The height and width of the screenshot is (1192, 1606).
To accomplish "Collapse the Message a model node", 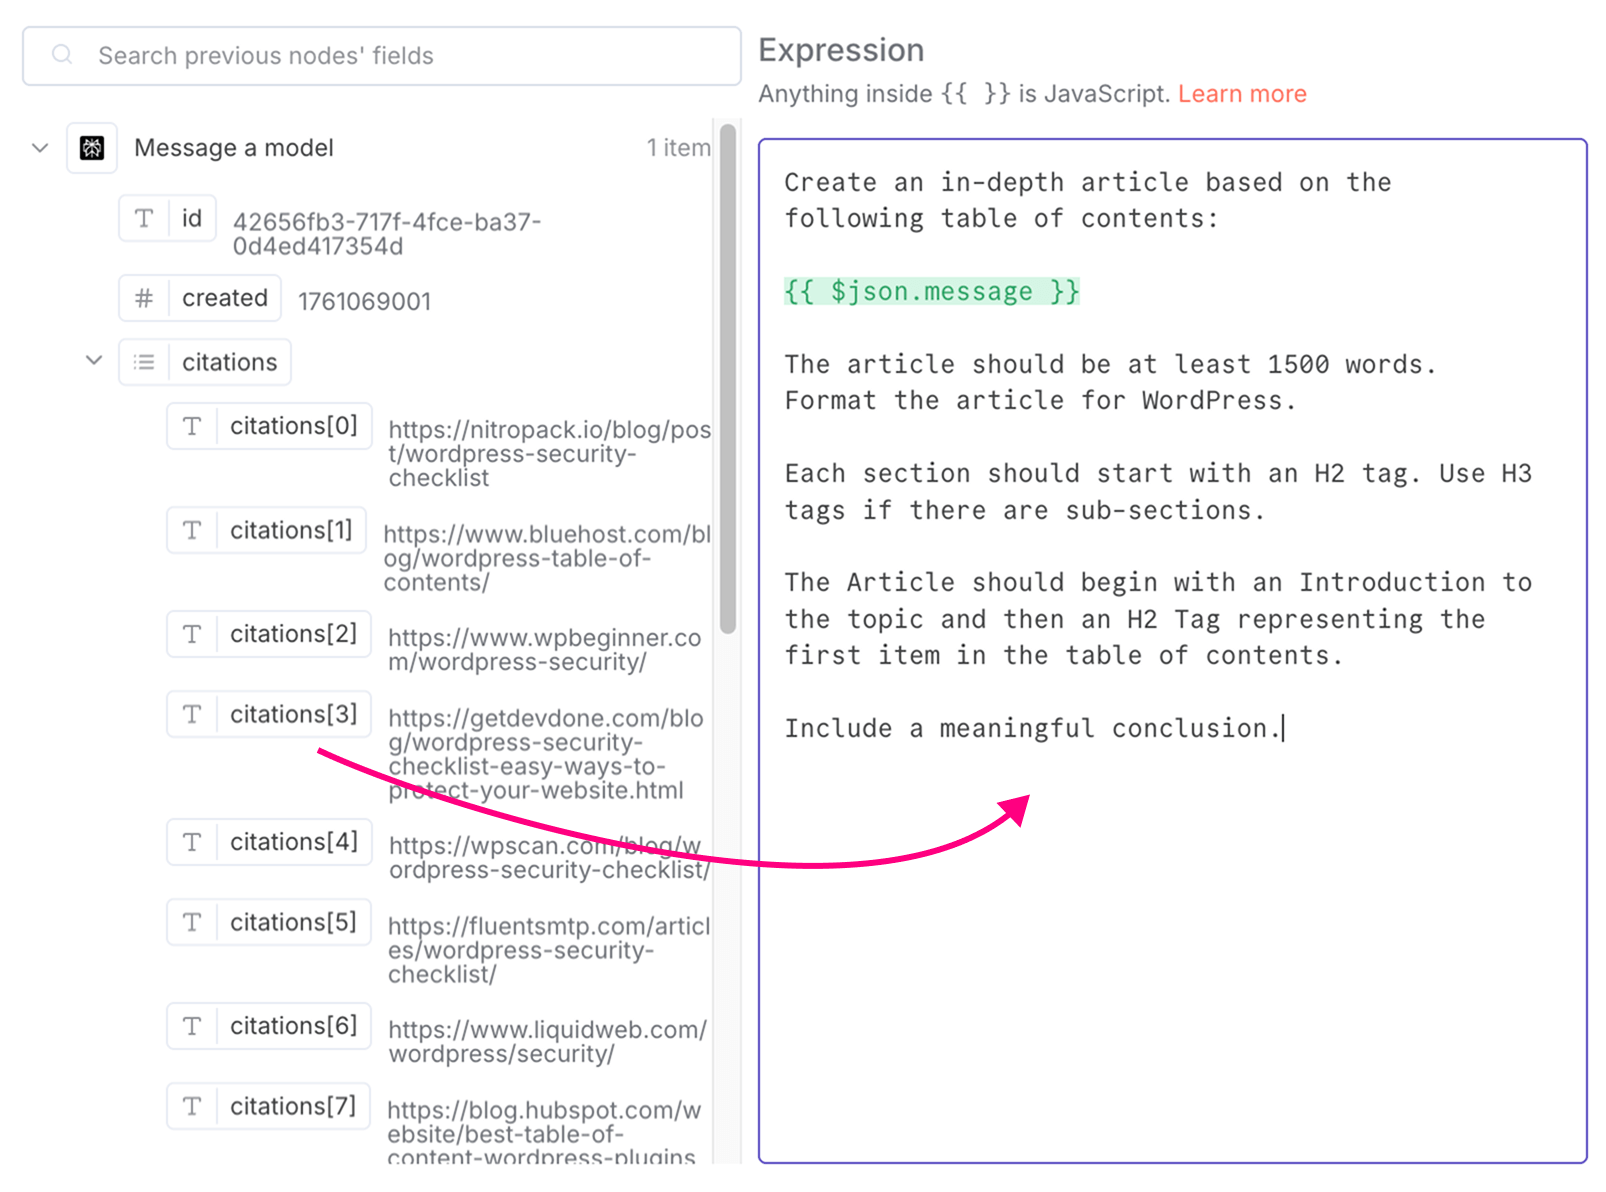I will point(40,148).
